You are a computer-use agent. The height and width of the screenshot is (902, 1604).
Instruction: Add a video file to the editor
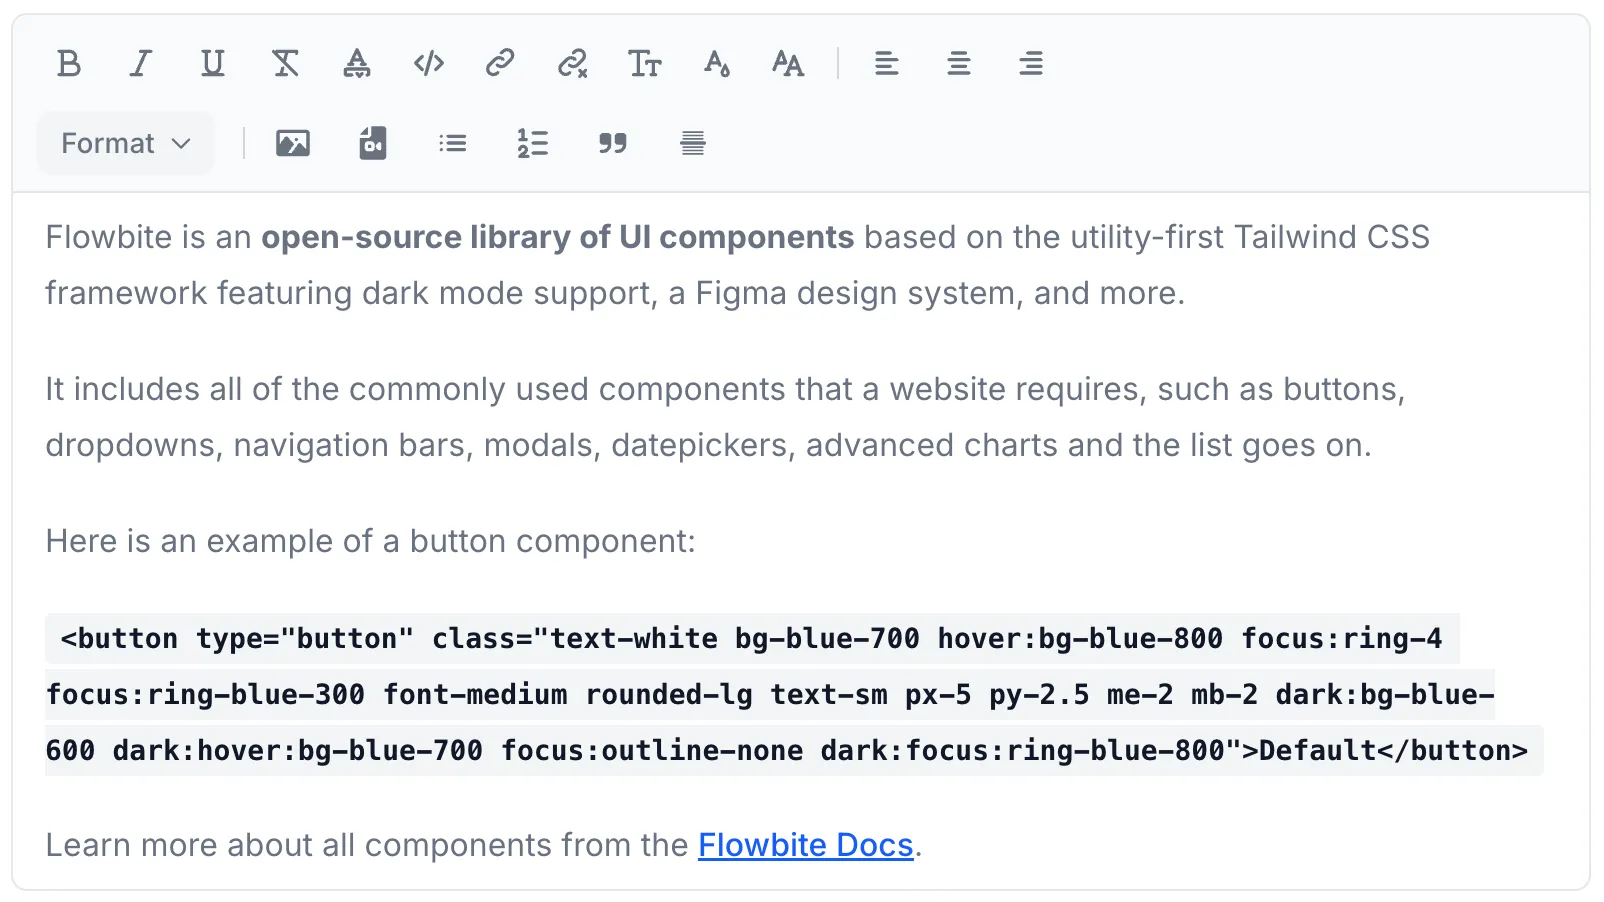click(x=373, y=143)
